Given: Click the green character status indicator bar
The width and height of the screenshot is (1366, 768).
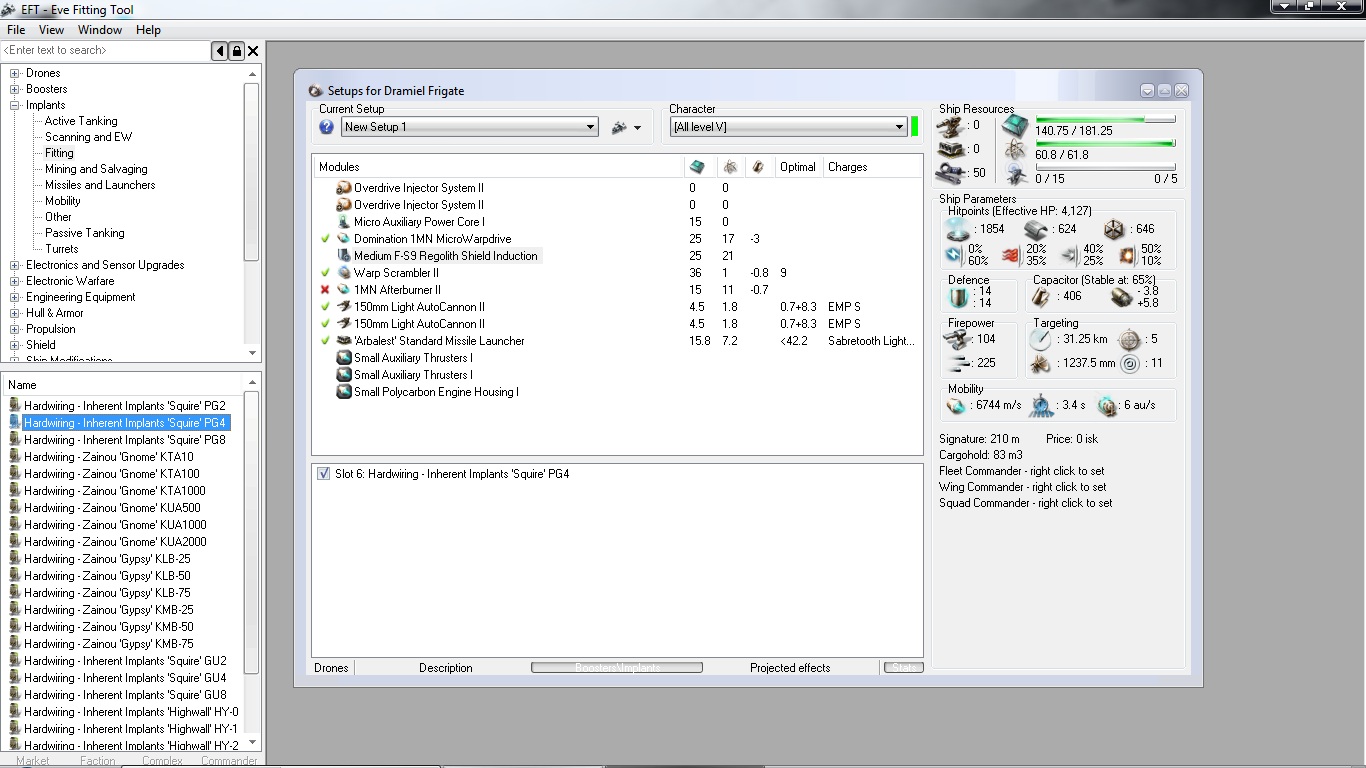Looking at the screenshot, I should (x=914, y=127).
